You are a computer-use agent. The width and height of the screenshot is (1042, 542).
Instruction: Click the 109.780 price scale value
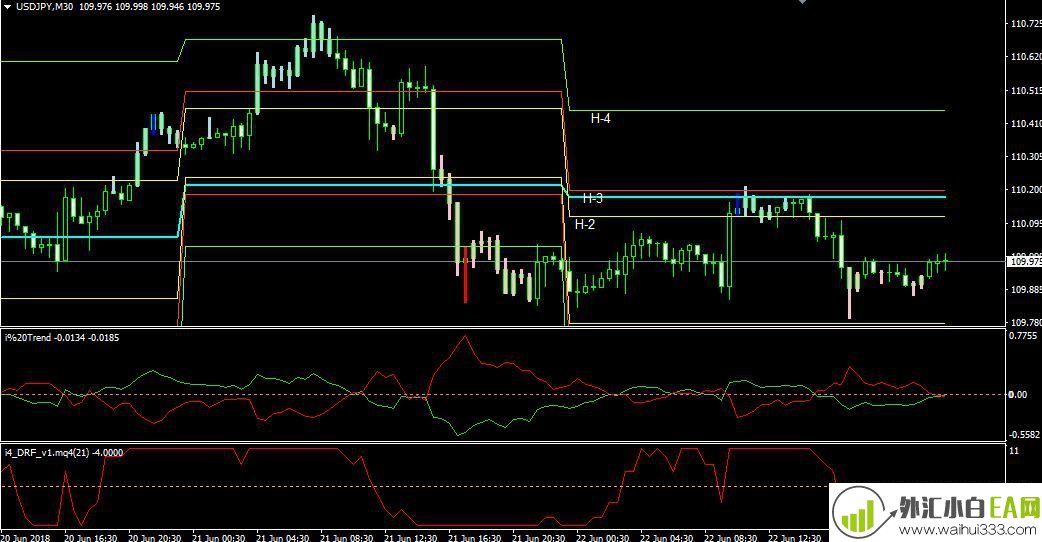point(1025,323)
